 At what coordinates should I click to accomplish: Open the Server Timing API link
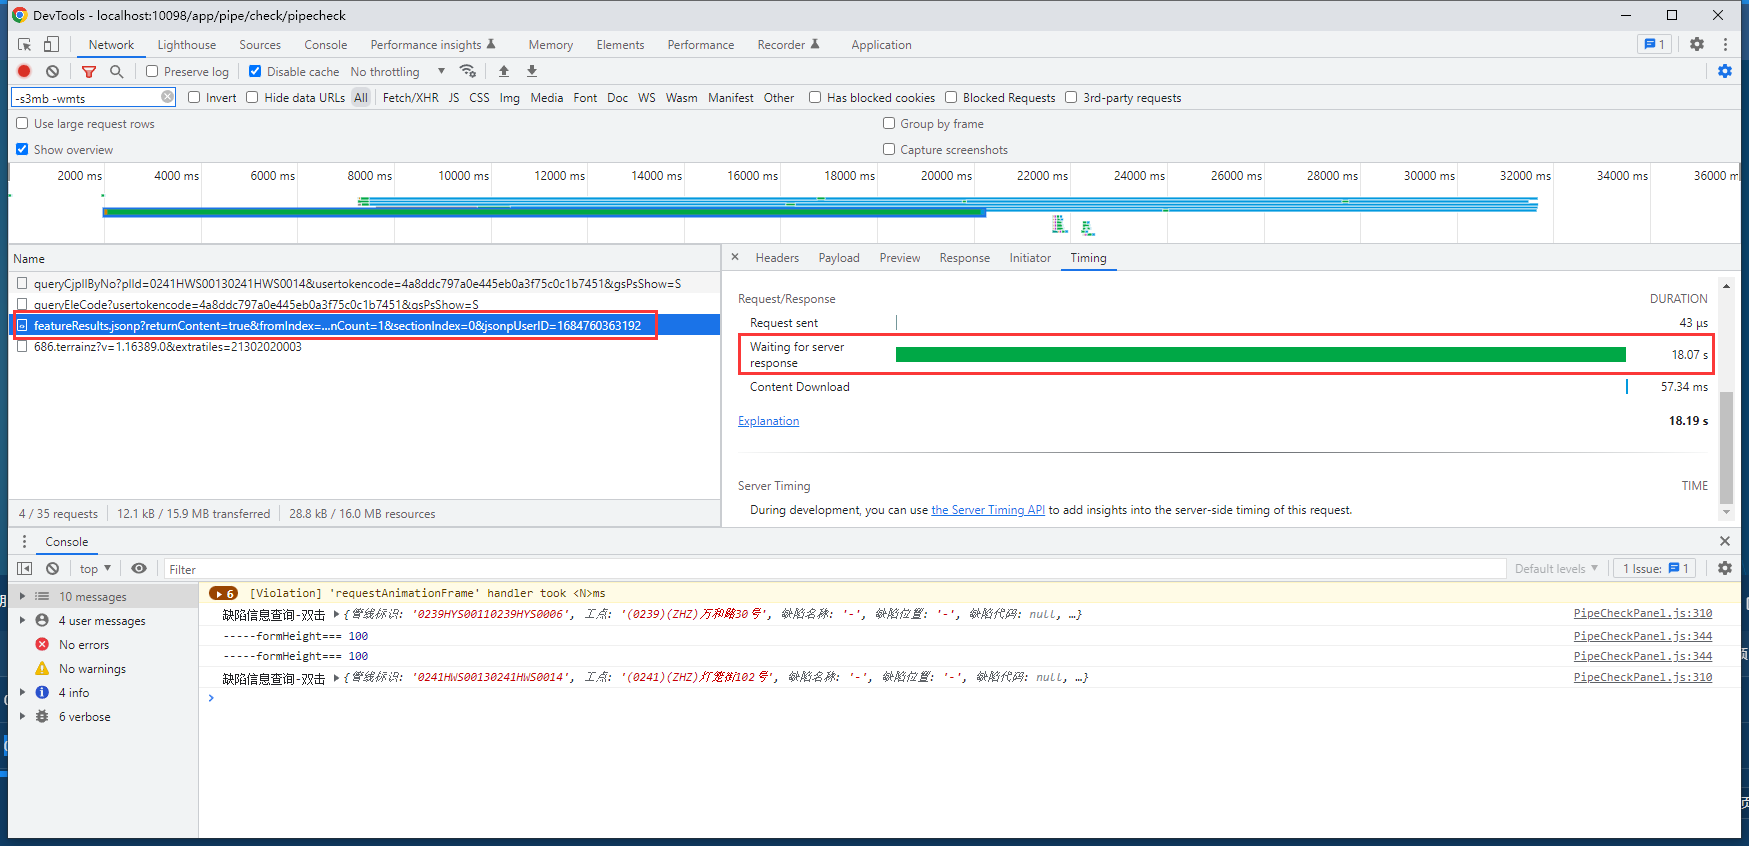click(x=988, y=510)
